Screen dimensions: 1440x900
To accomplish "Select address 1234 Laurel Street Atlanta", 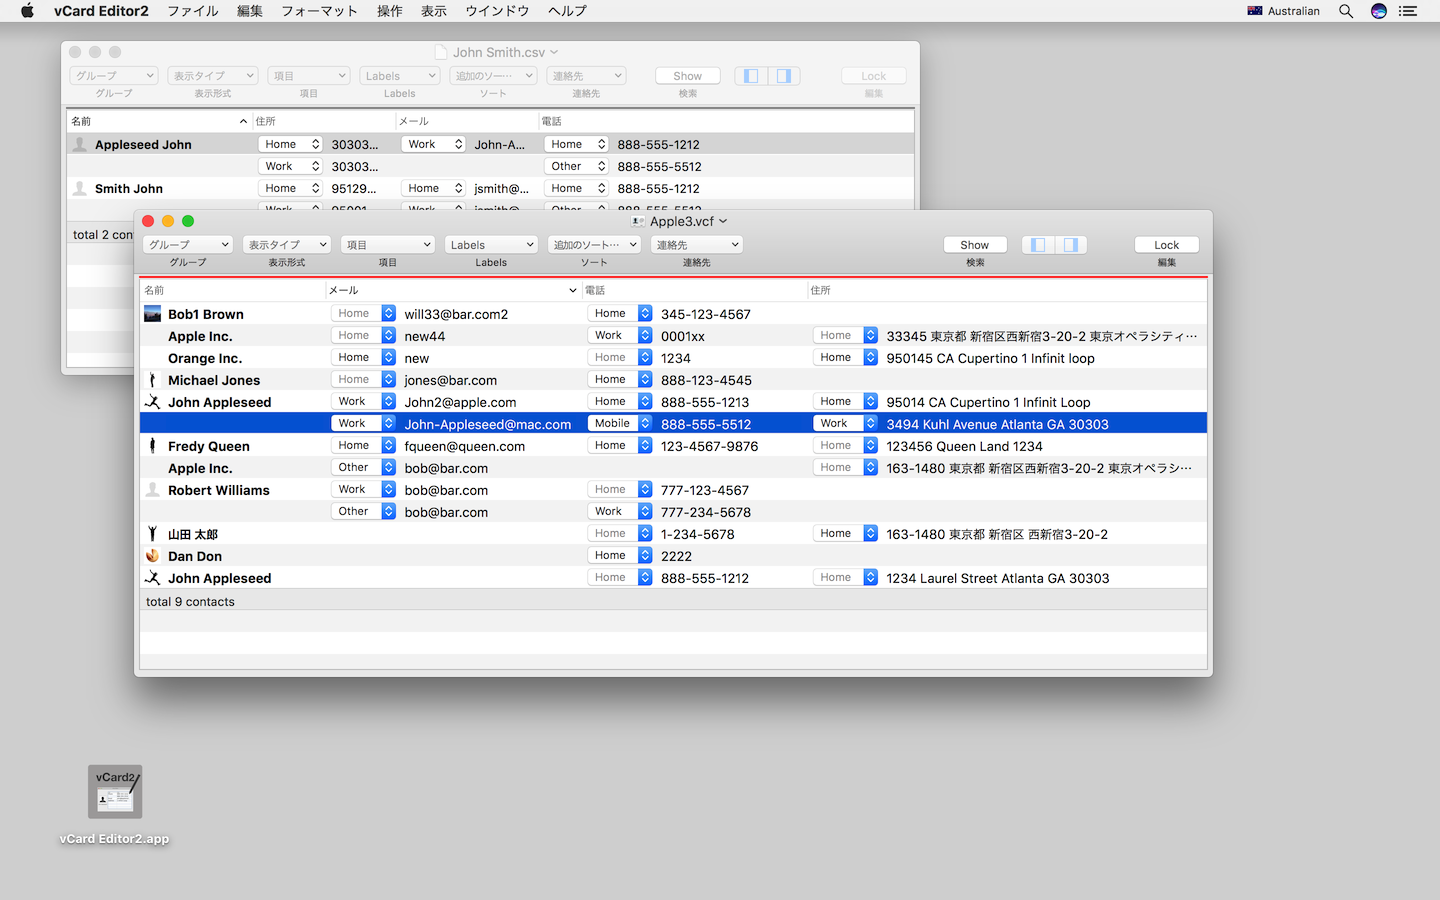I will click(x=998, y=578).
